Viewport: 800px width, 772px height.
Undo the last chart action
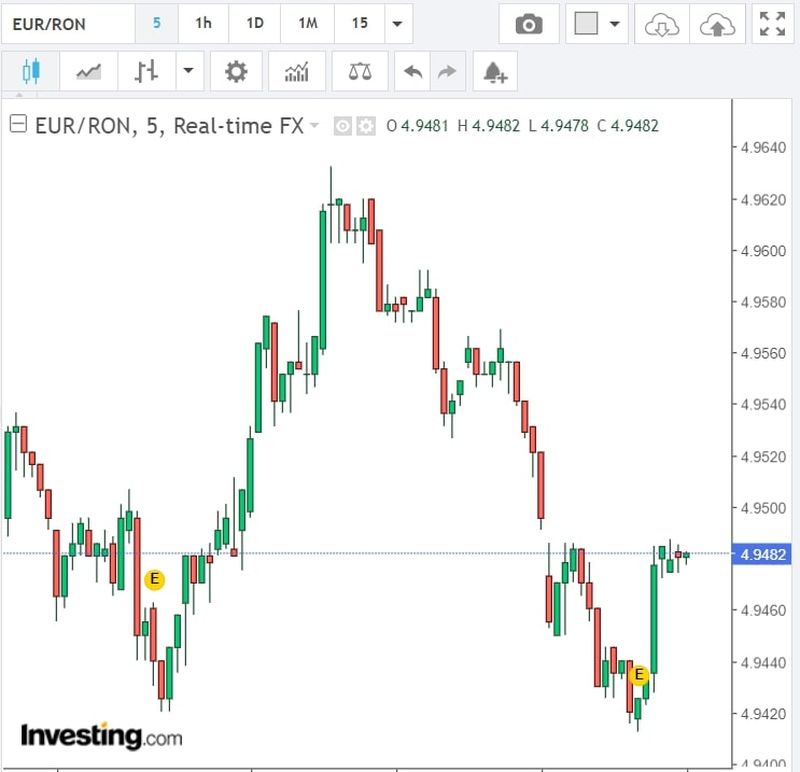pyautogui.click(x=412, y=72)
